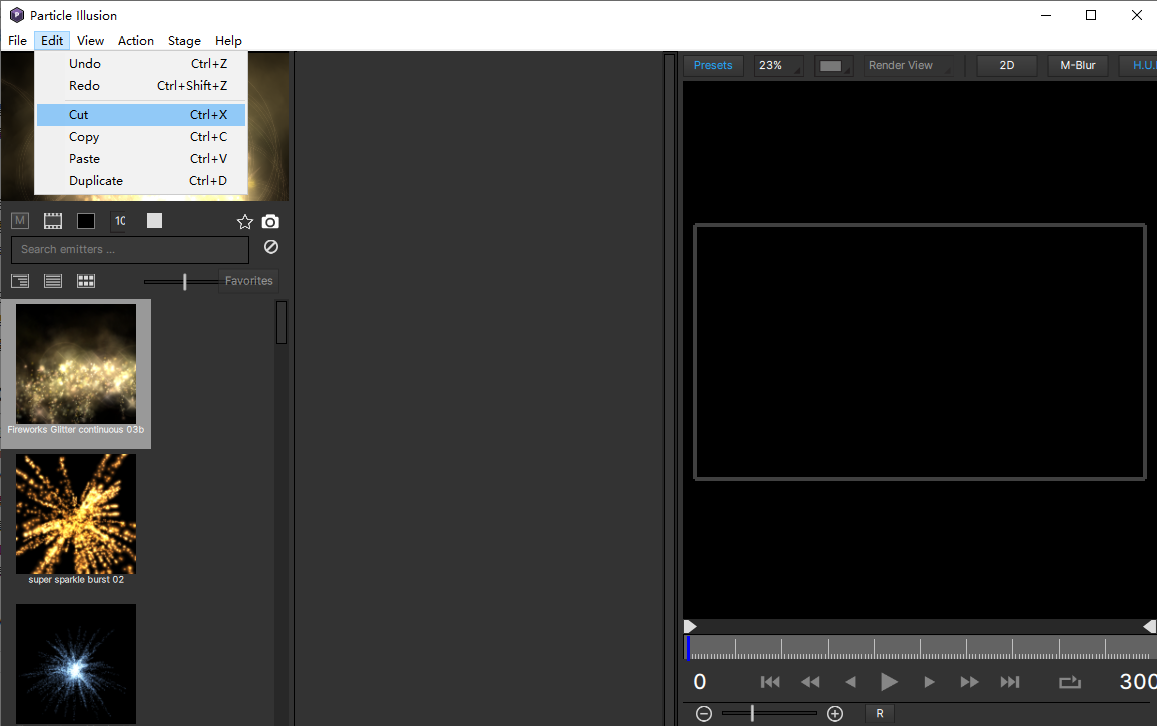Toggle the 2D view mode button
This screenshot has width=1157, height=726.
pyautogui.click(x=1007, y=65)
